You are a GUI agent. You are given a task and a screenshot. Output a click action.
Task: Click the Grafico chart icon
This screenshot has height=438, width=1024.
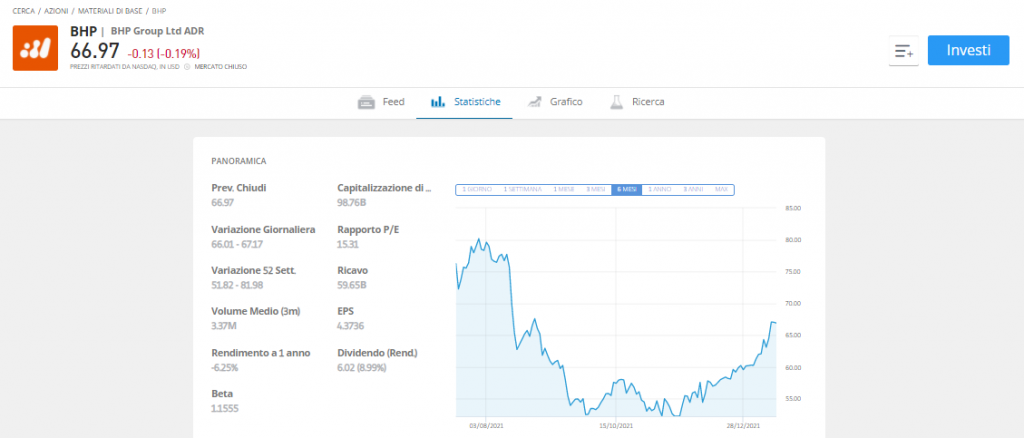click(x=535, y=102)
